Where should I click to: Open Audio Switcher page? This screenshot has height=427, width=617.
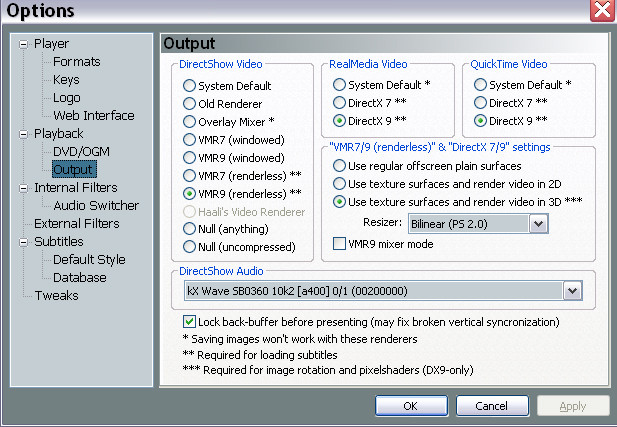tap(96, 205)
